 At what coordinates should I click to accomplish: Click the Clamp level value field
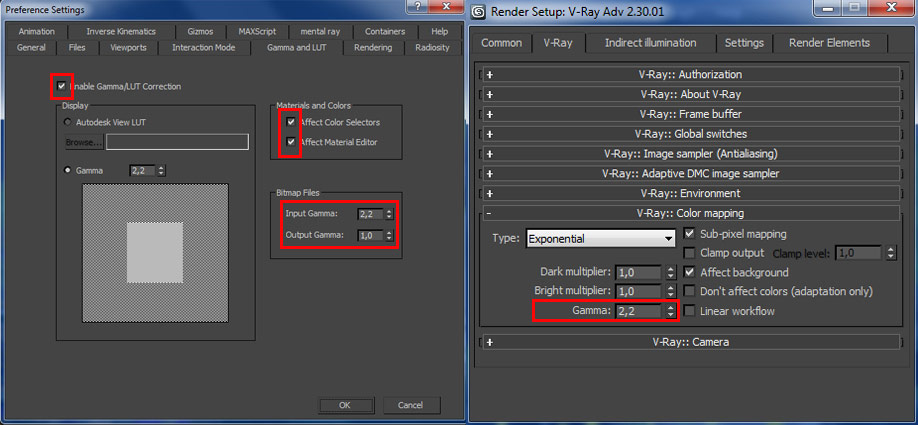click(x=859, y=253)
